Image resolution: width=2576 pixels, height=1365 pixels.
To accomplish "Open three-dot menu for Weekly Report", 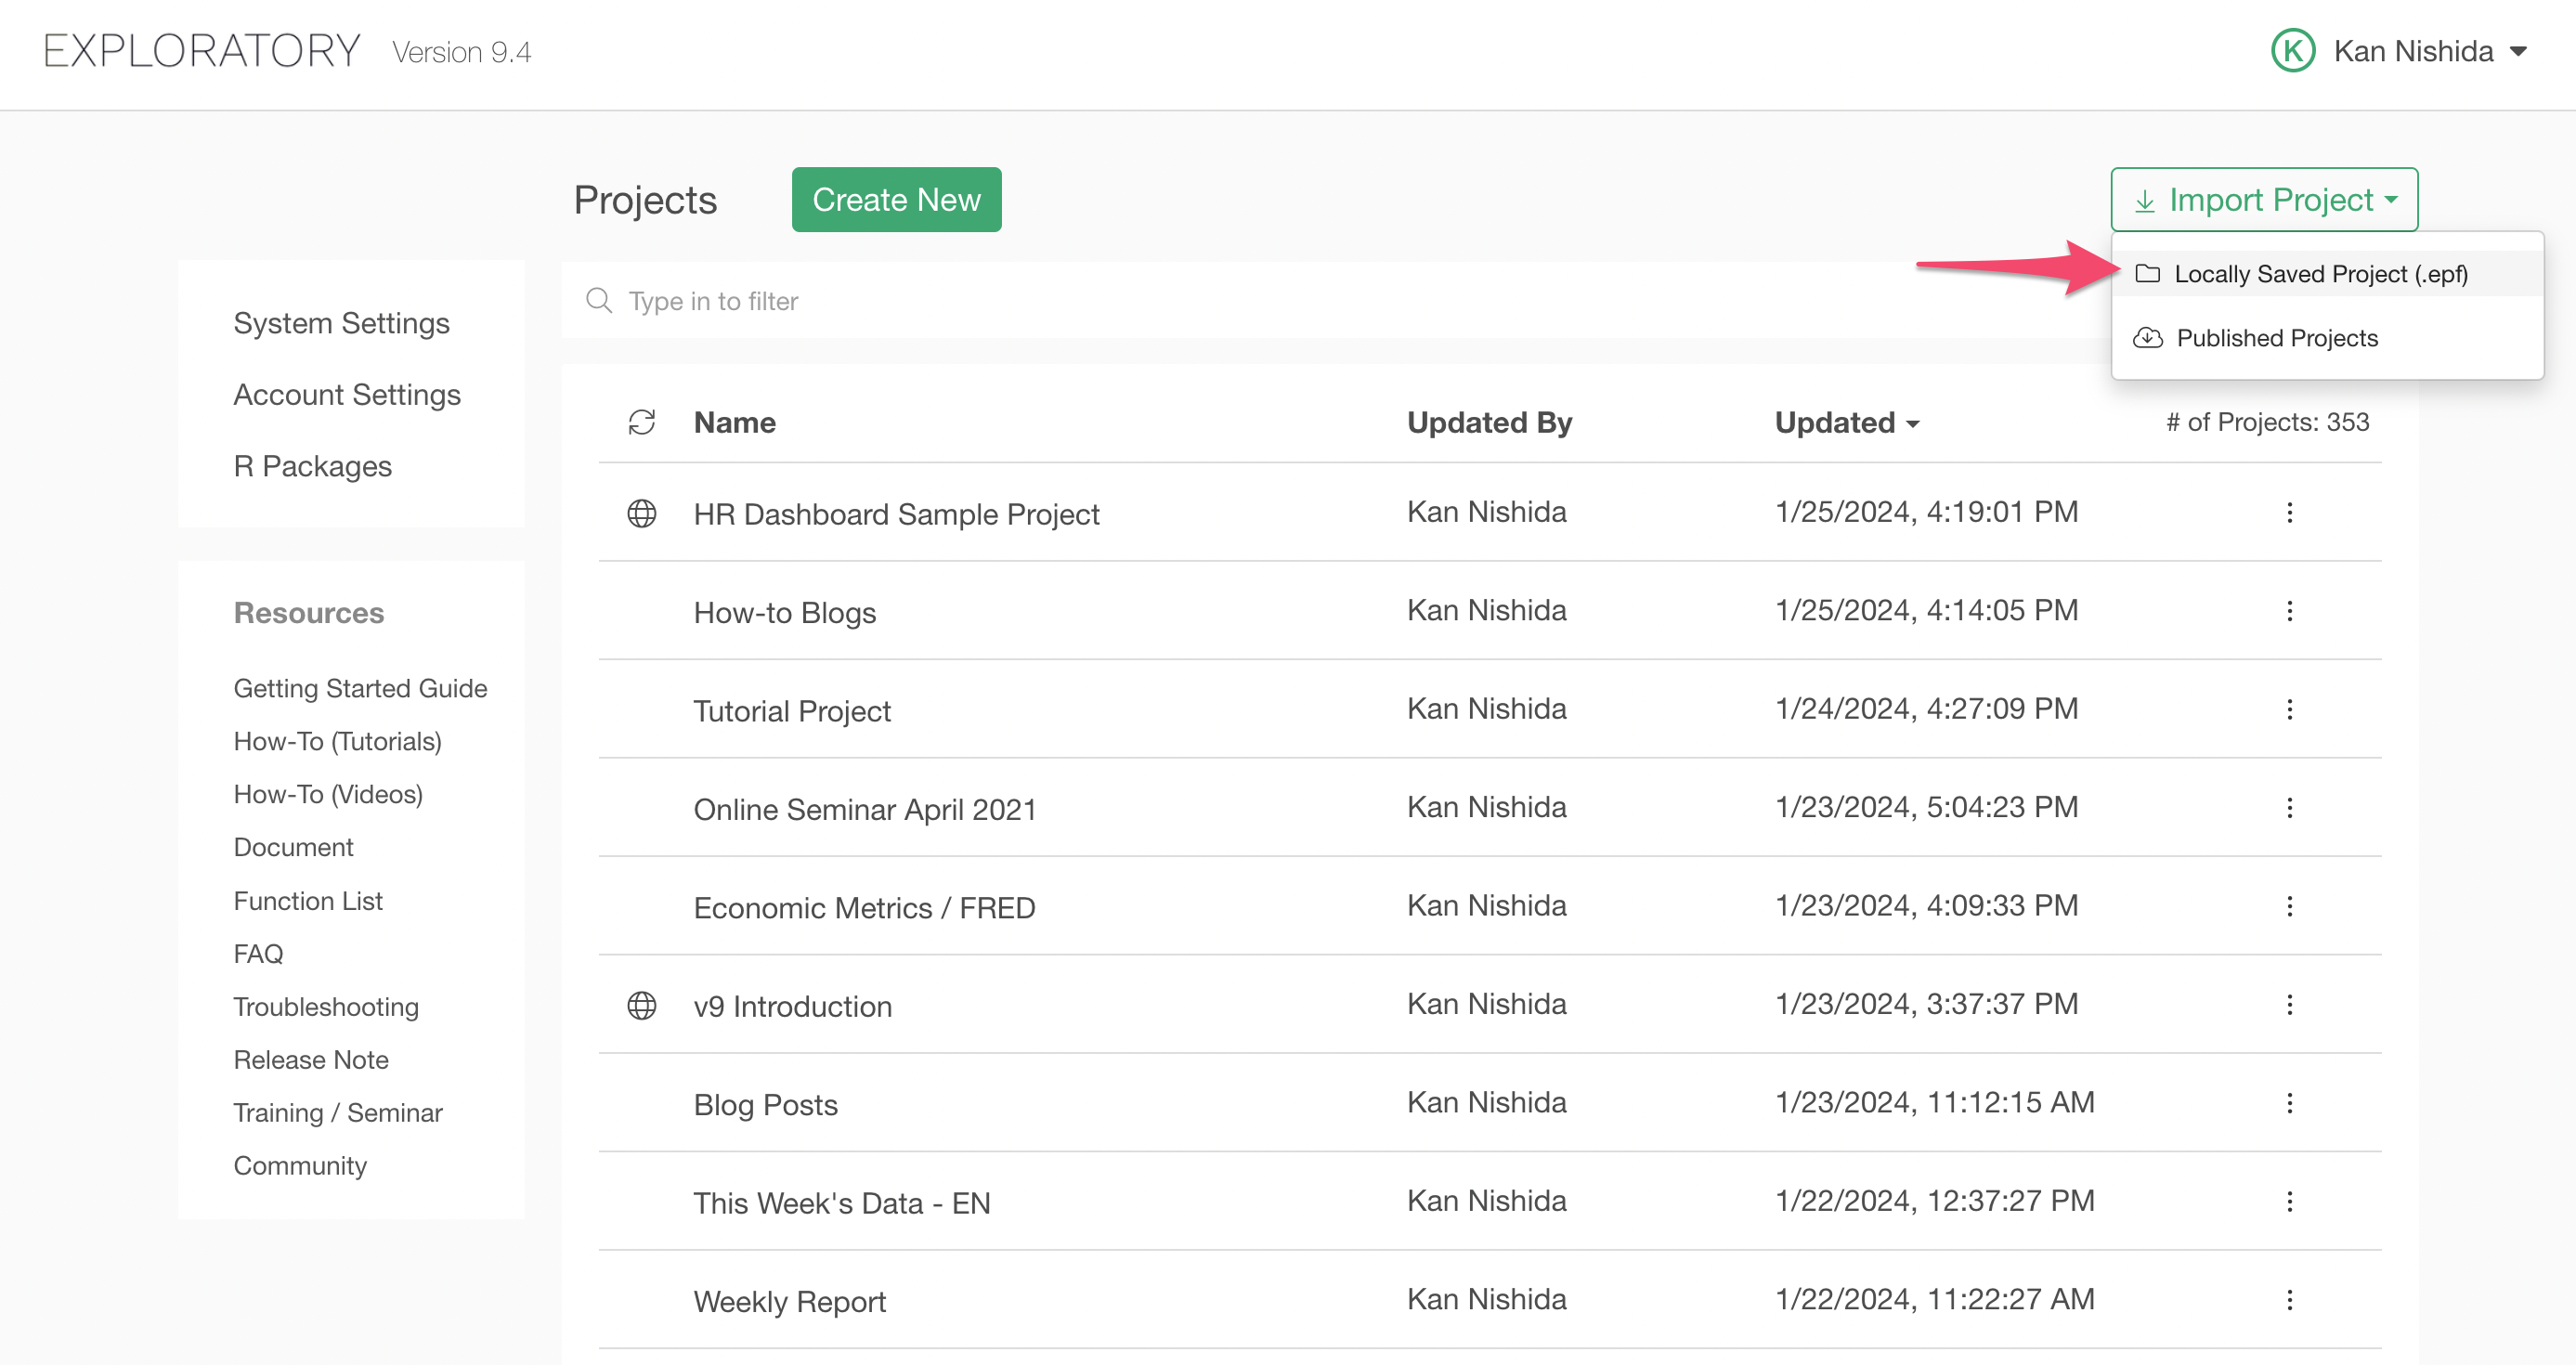I will point(2289,1300).
